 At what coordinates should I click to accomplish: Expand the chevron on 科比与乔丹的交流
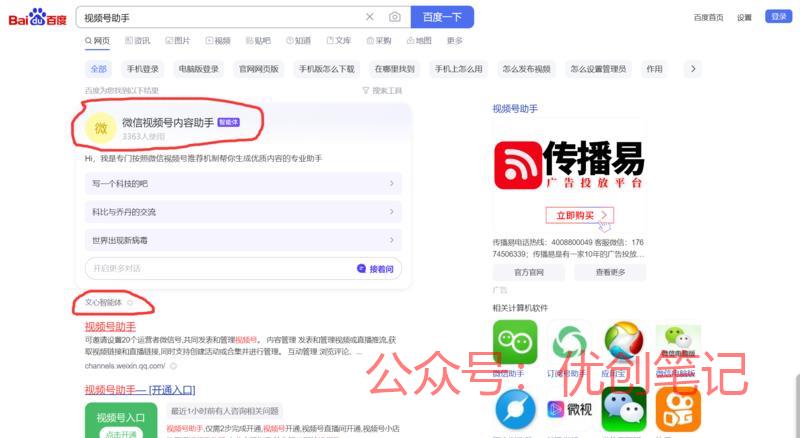pos(391,211)
